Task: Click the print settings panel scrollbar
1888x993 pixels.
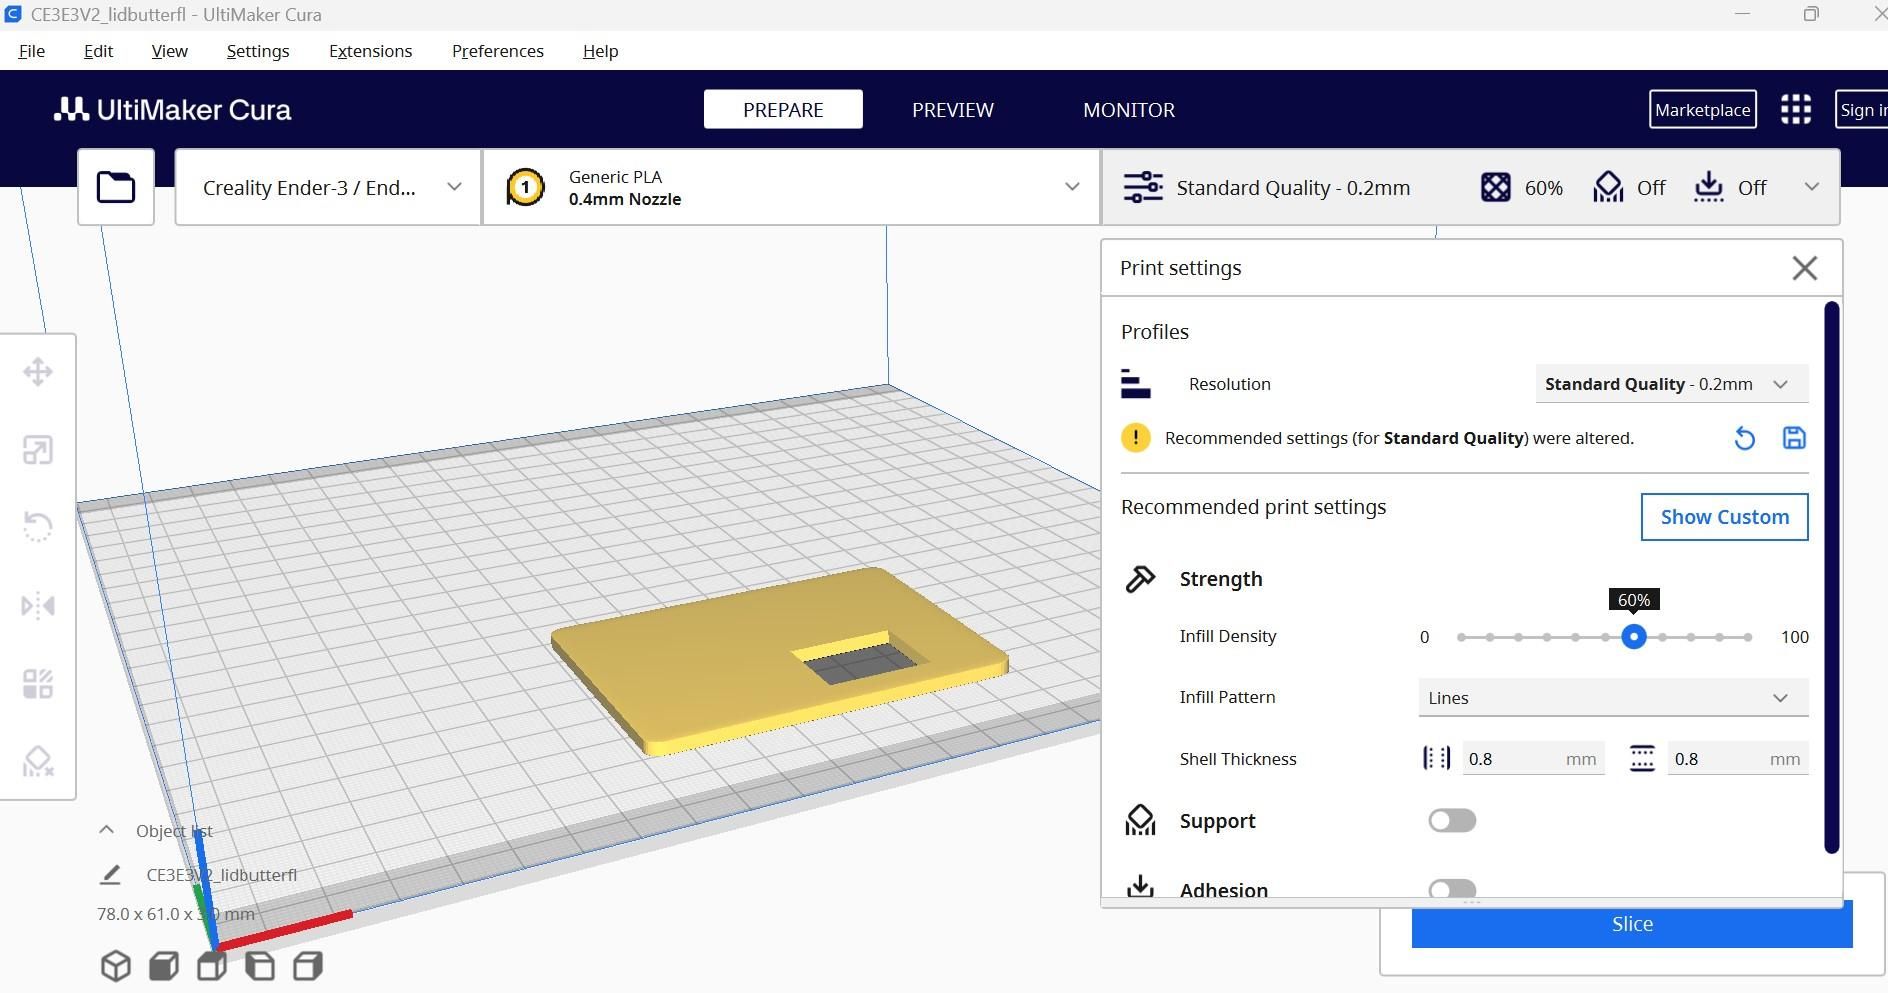Action: 1832,578
